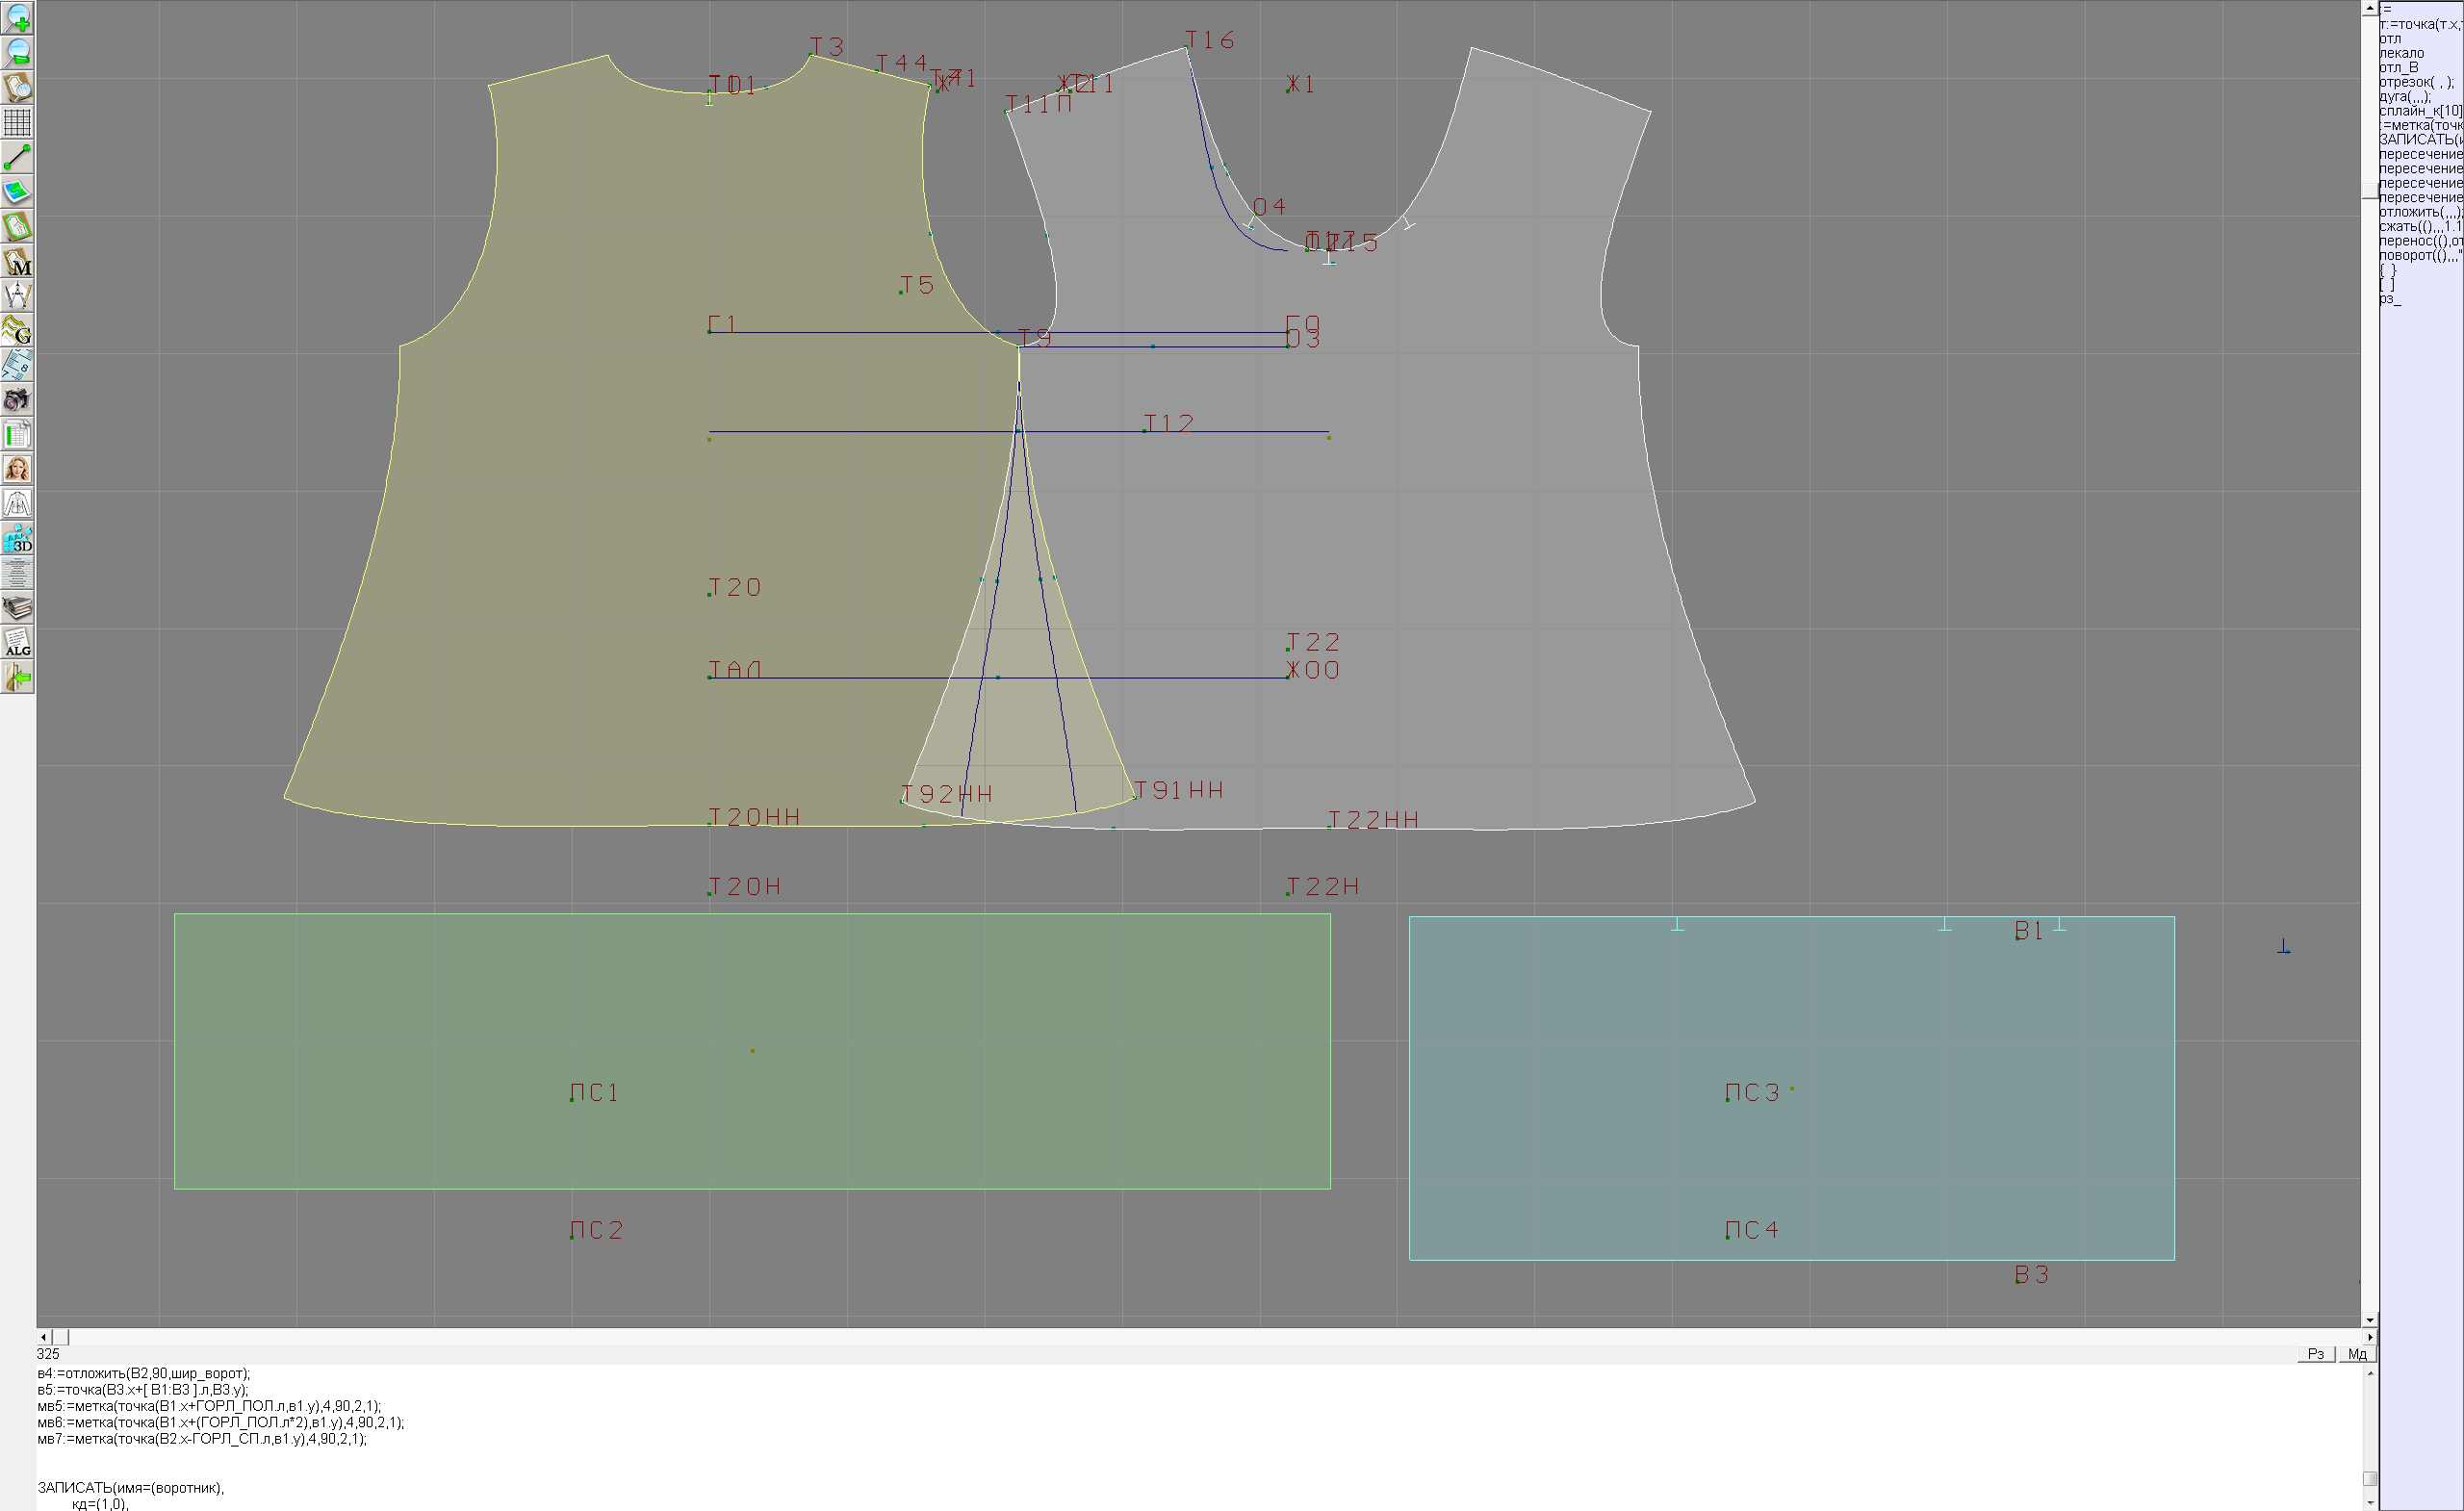Click the zoom in magnifier icon

17,17
